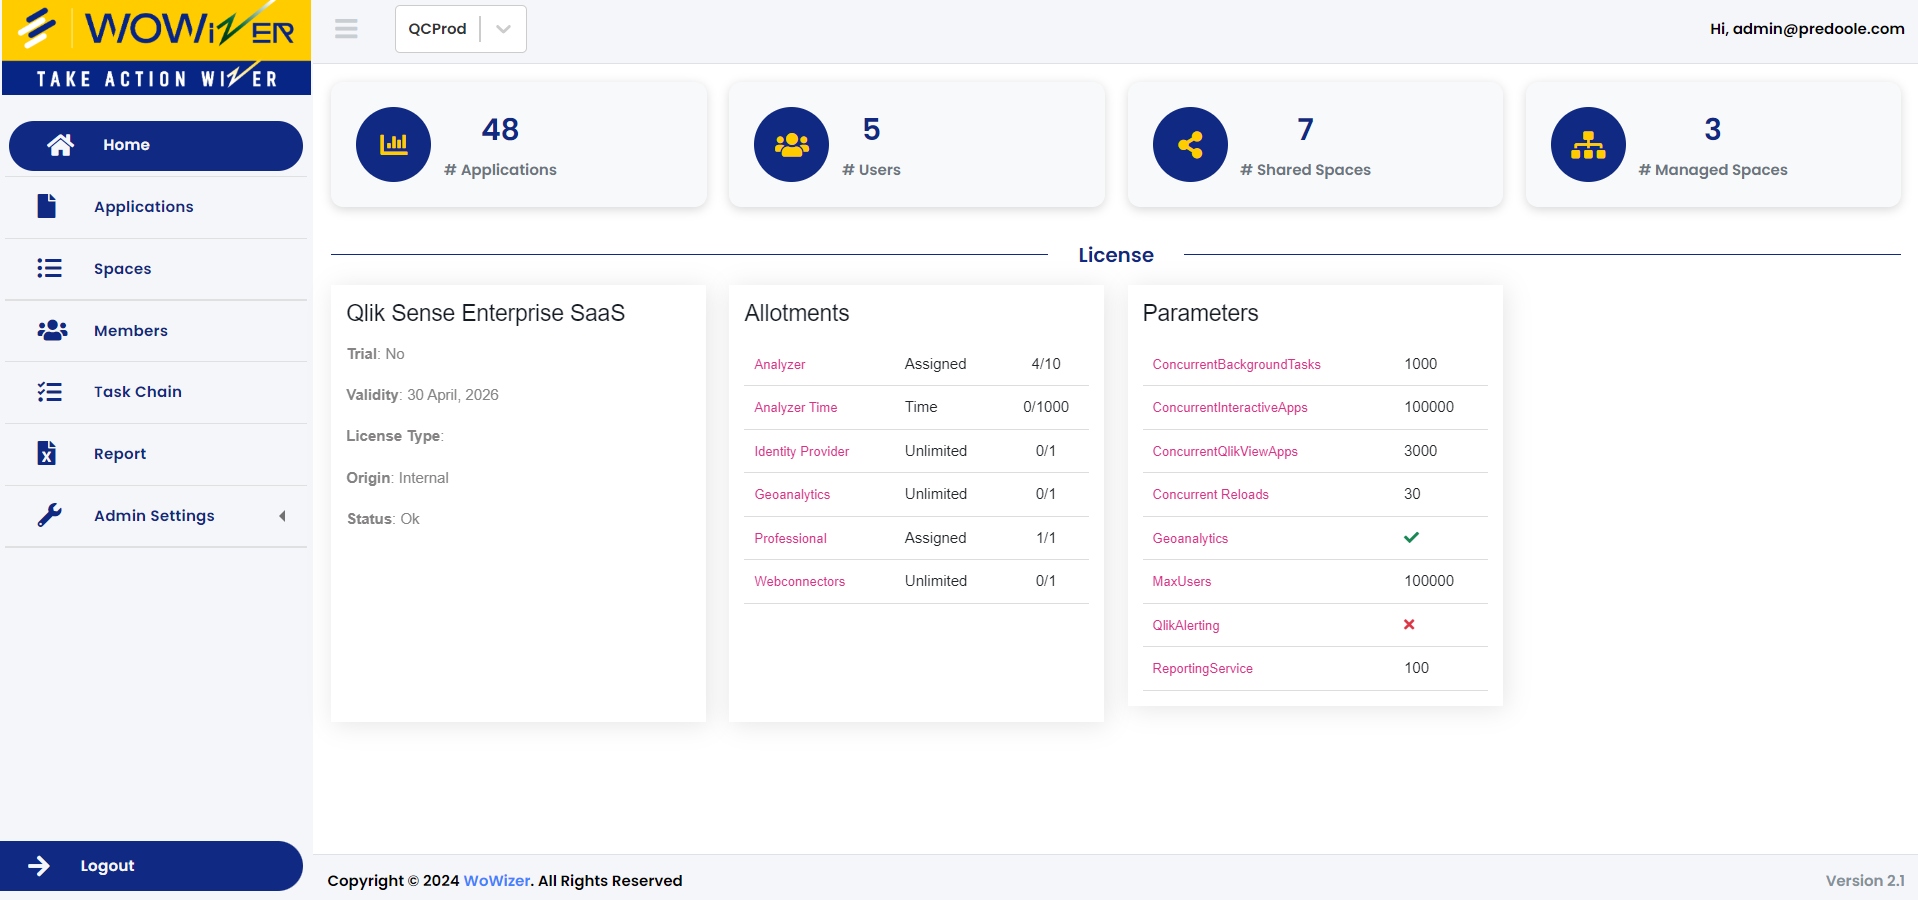Click Geoanalytics in the Parameters table
This screenshot has height=900, width=1918.
[x=1190, y=539]
